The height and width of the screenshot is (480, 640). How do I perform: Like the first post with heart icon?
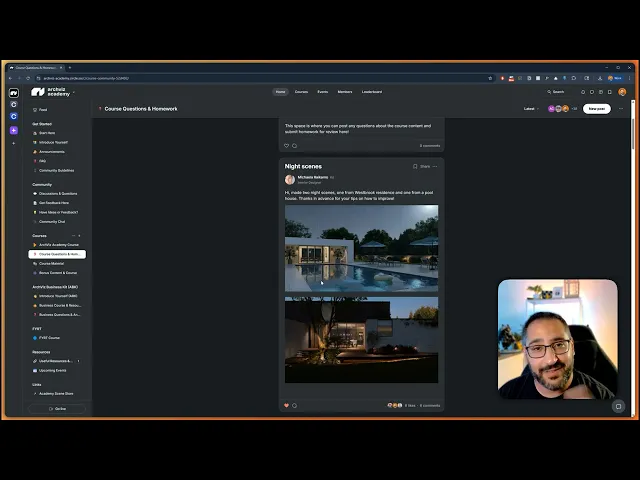coord(286,146)
